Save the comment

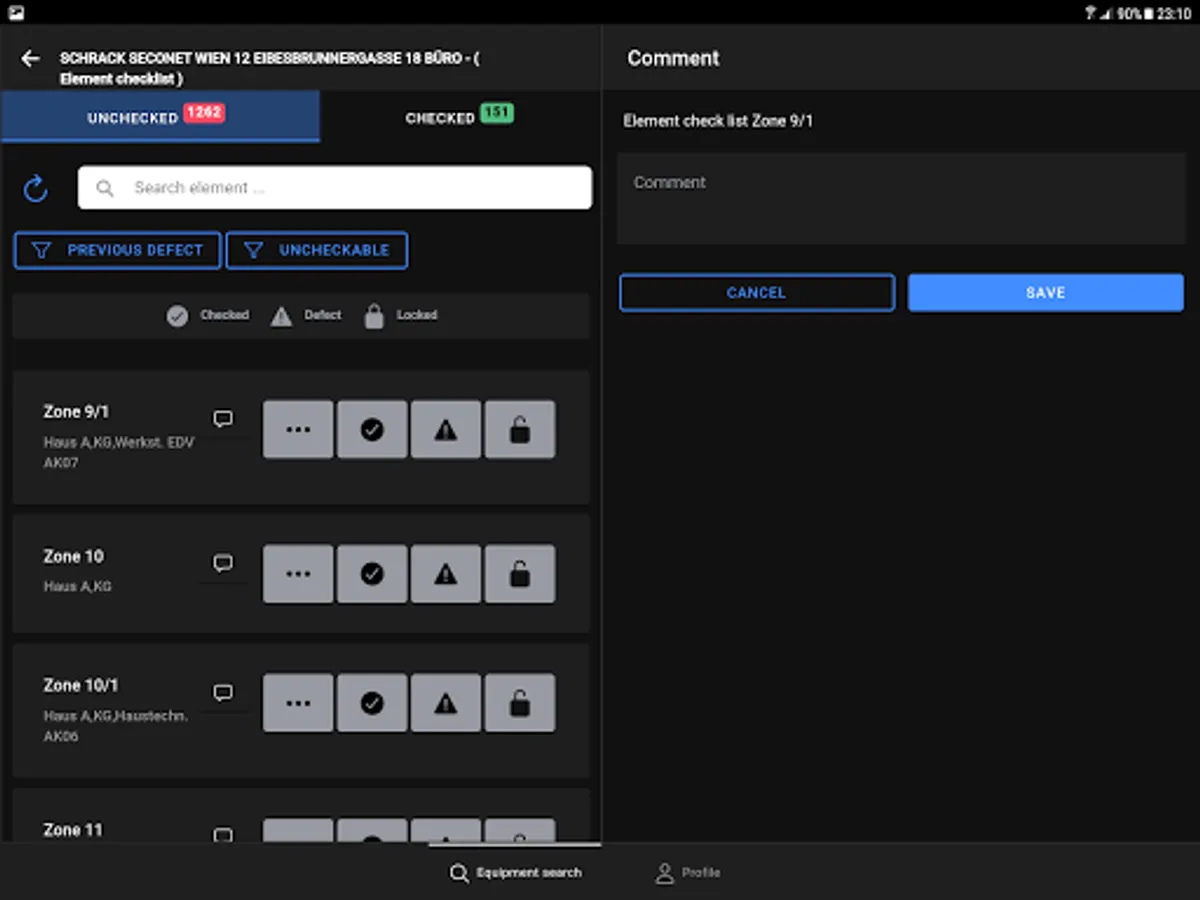[1045, 293]
